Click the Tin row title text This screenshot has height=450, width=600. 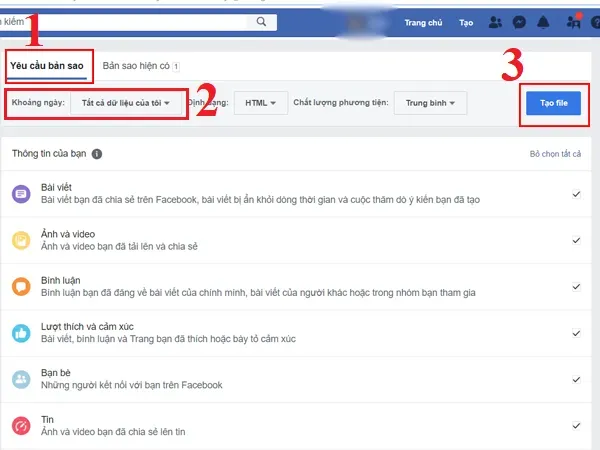(47, 419)
